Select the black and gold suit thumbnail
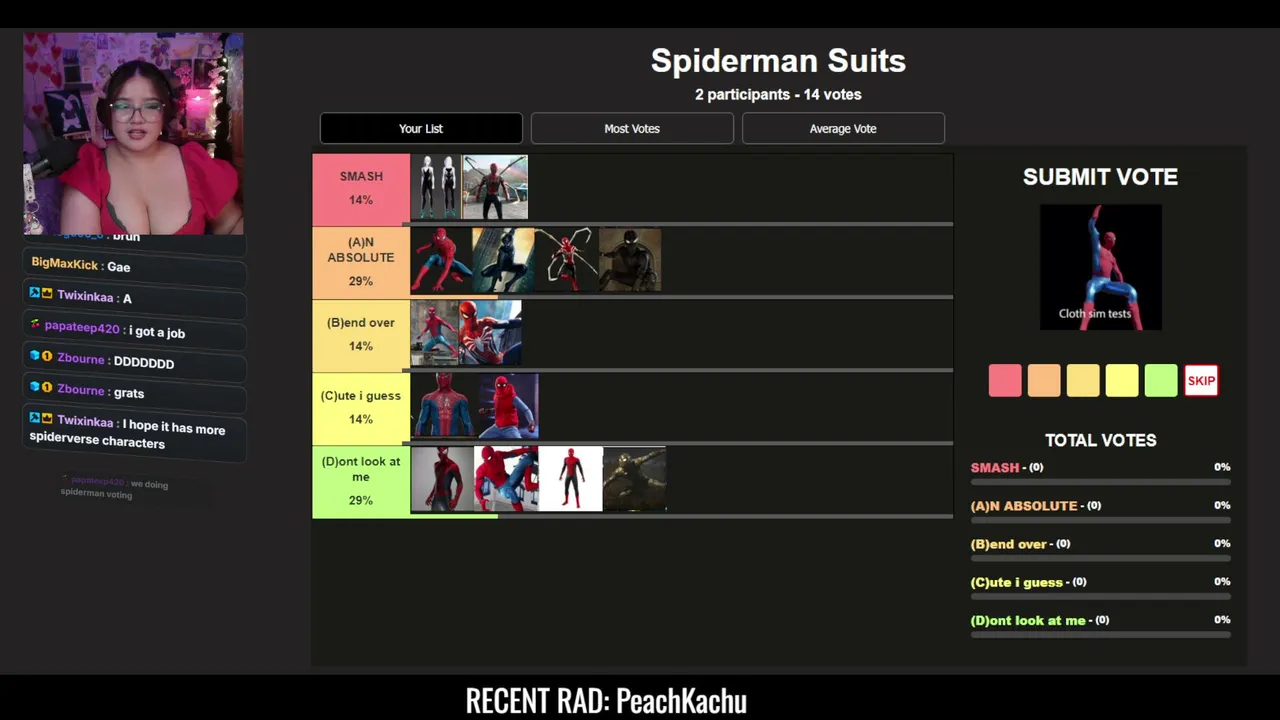Image resolution: width=1280 pixels, height=720 pixels. tap(635, 479)
